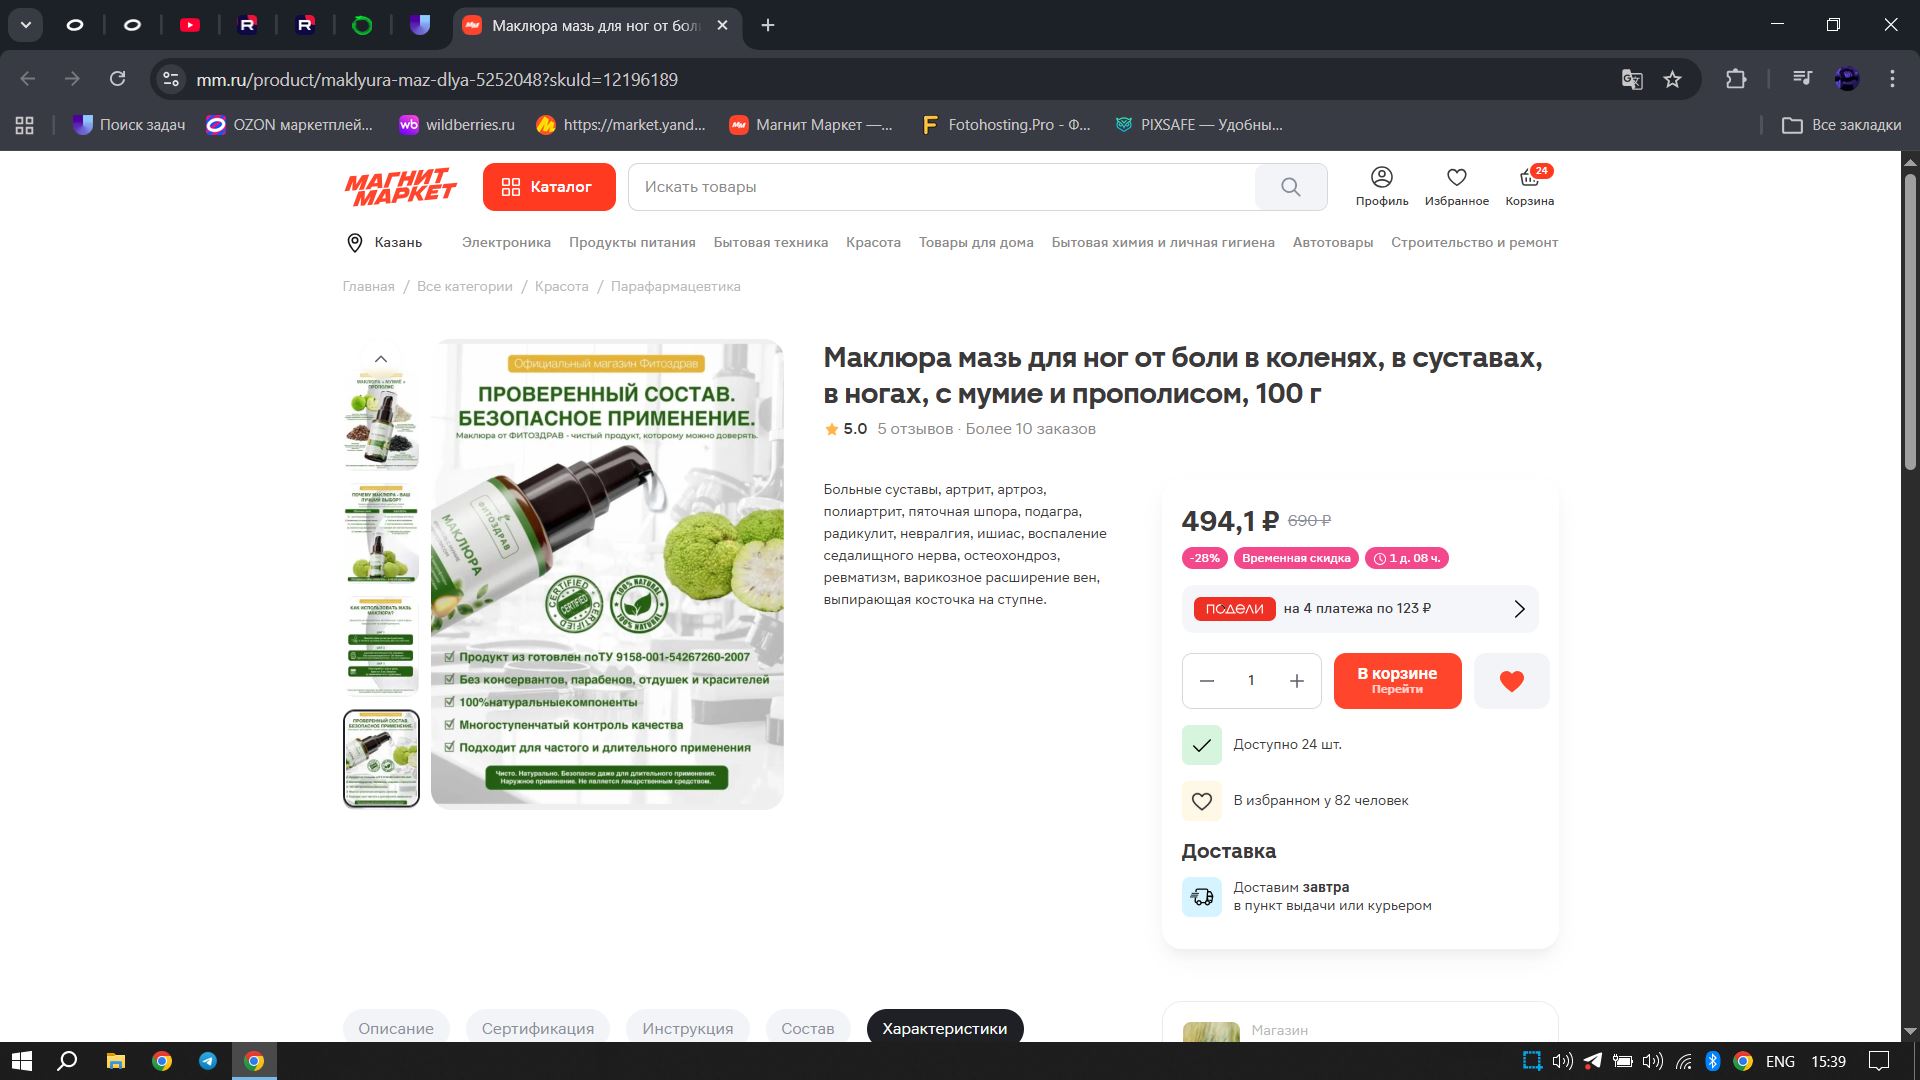Switch to Состав tab
1920x1080 pixels.
(807, 1028)
